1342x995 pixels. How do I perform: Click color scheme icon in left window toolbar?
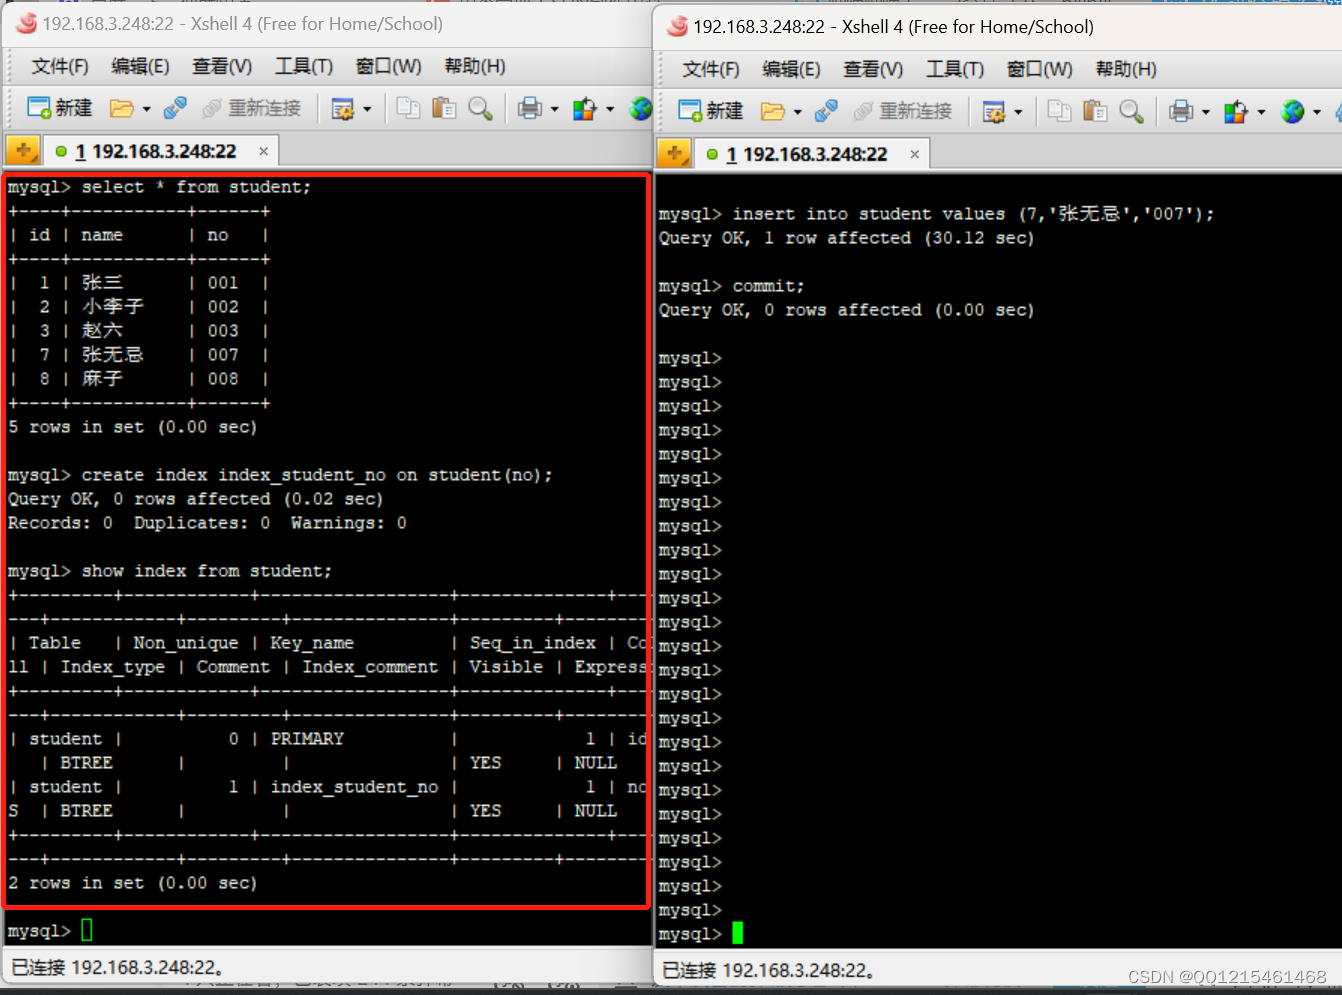point(585,108)
